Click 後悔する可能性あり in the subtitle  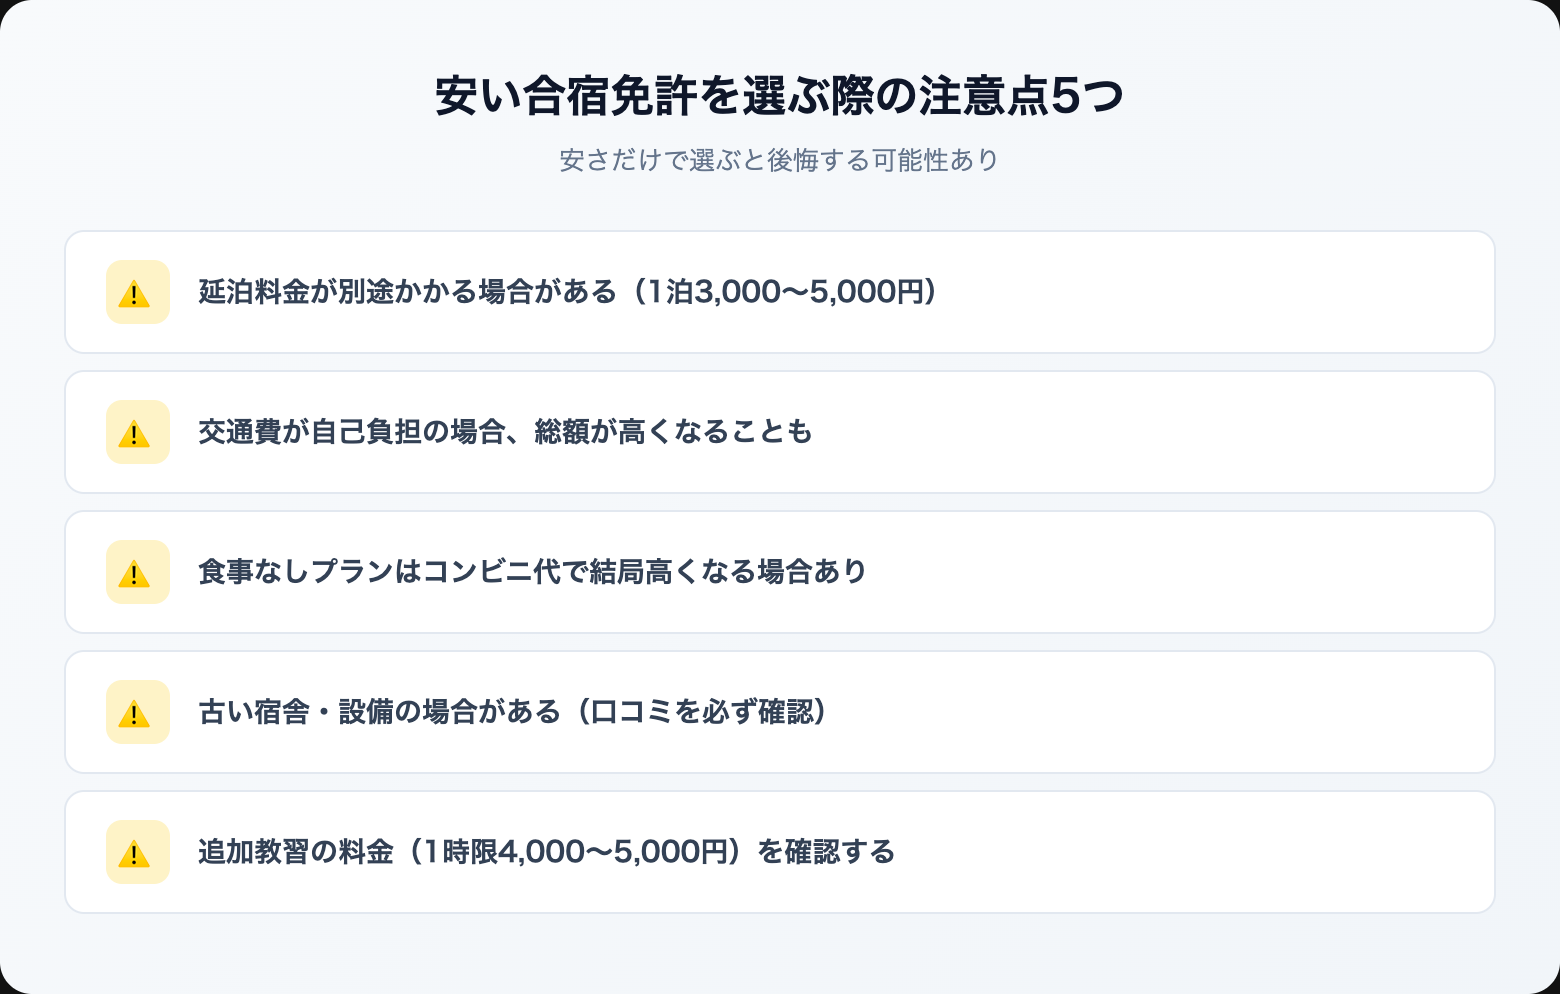(883, 160)
